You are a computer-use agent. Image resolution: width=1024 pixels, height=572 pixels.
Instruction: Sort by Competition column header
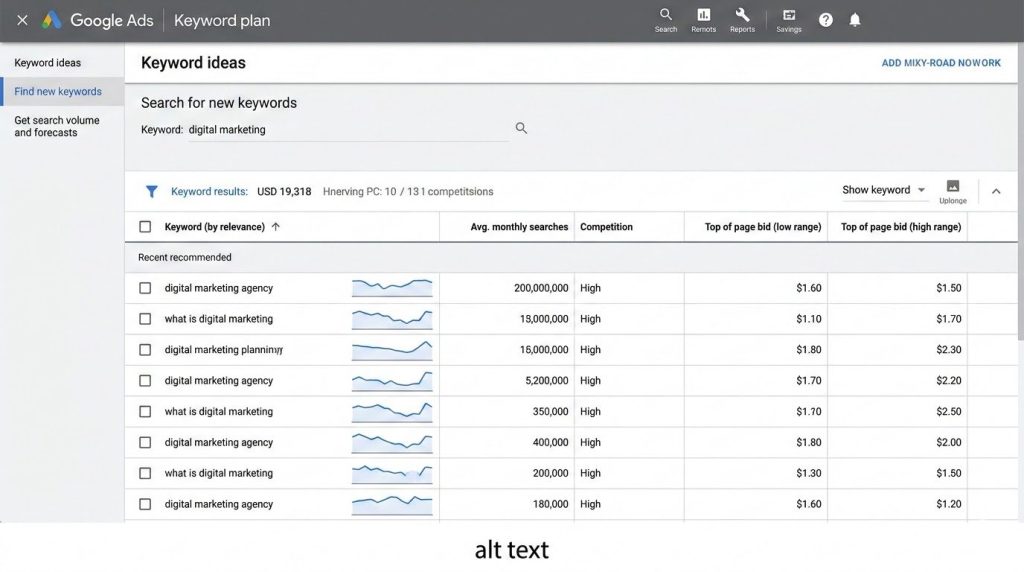[x=606, y=227]
